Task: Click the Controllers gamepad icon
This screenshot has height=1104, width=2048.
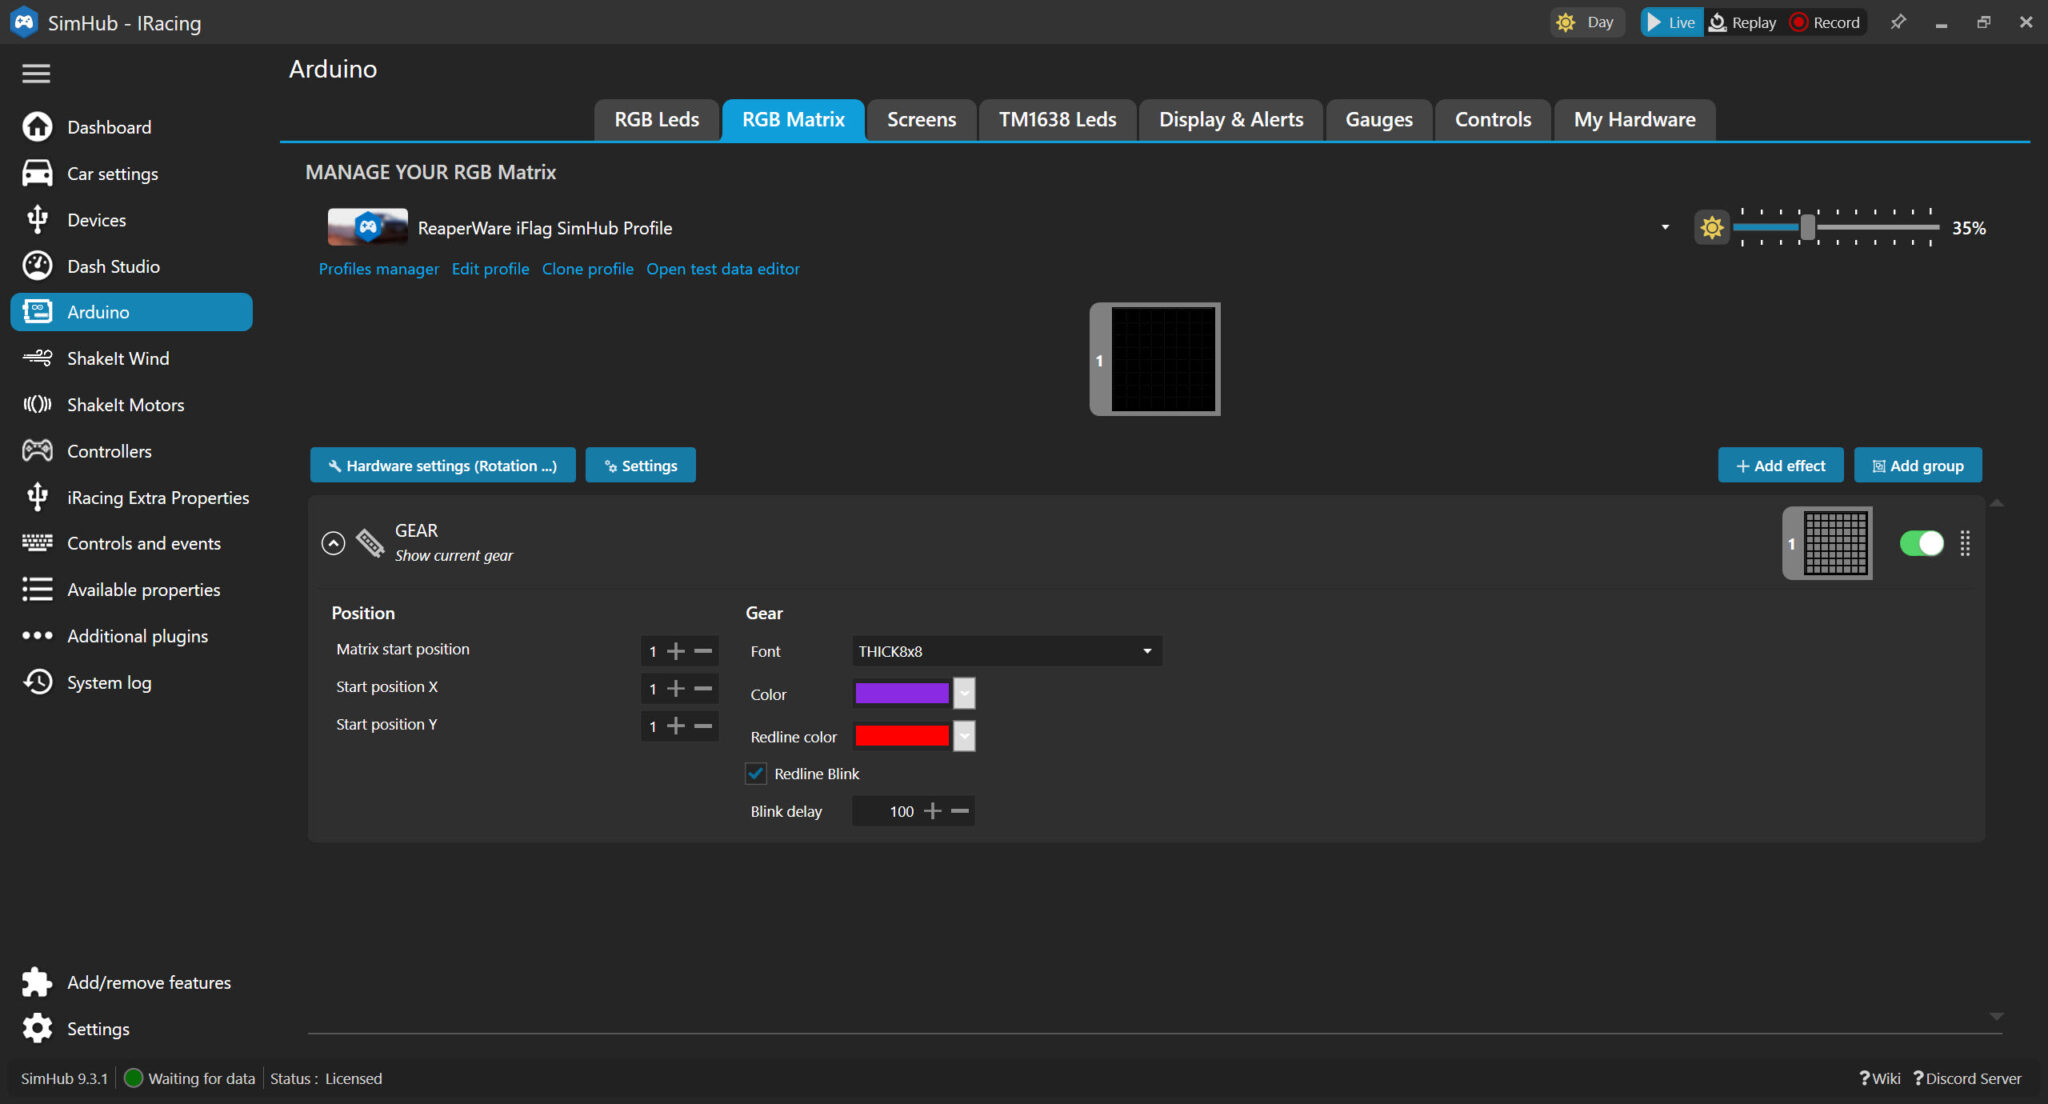Action: 37,451
